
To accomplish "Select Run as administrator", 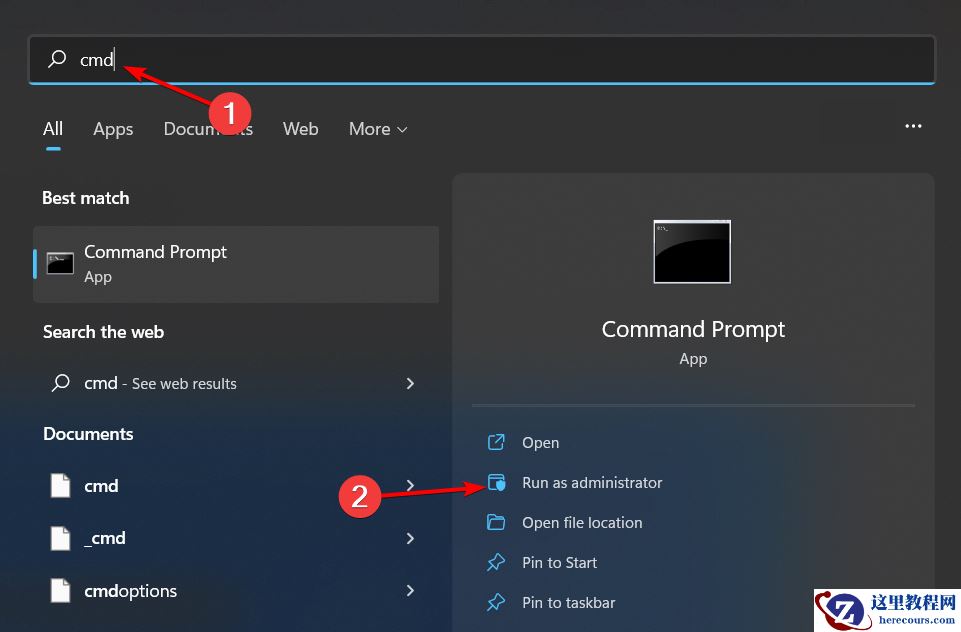I will (x=591, y=482).
